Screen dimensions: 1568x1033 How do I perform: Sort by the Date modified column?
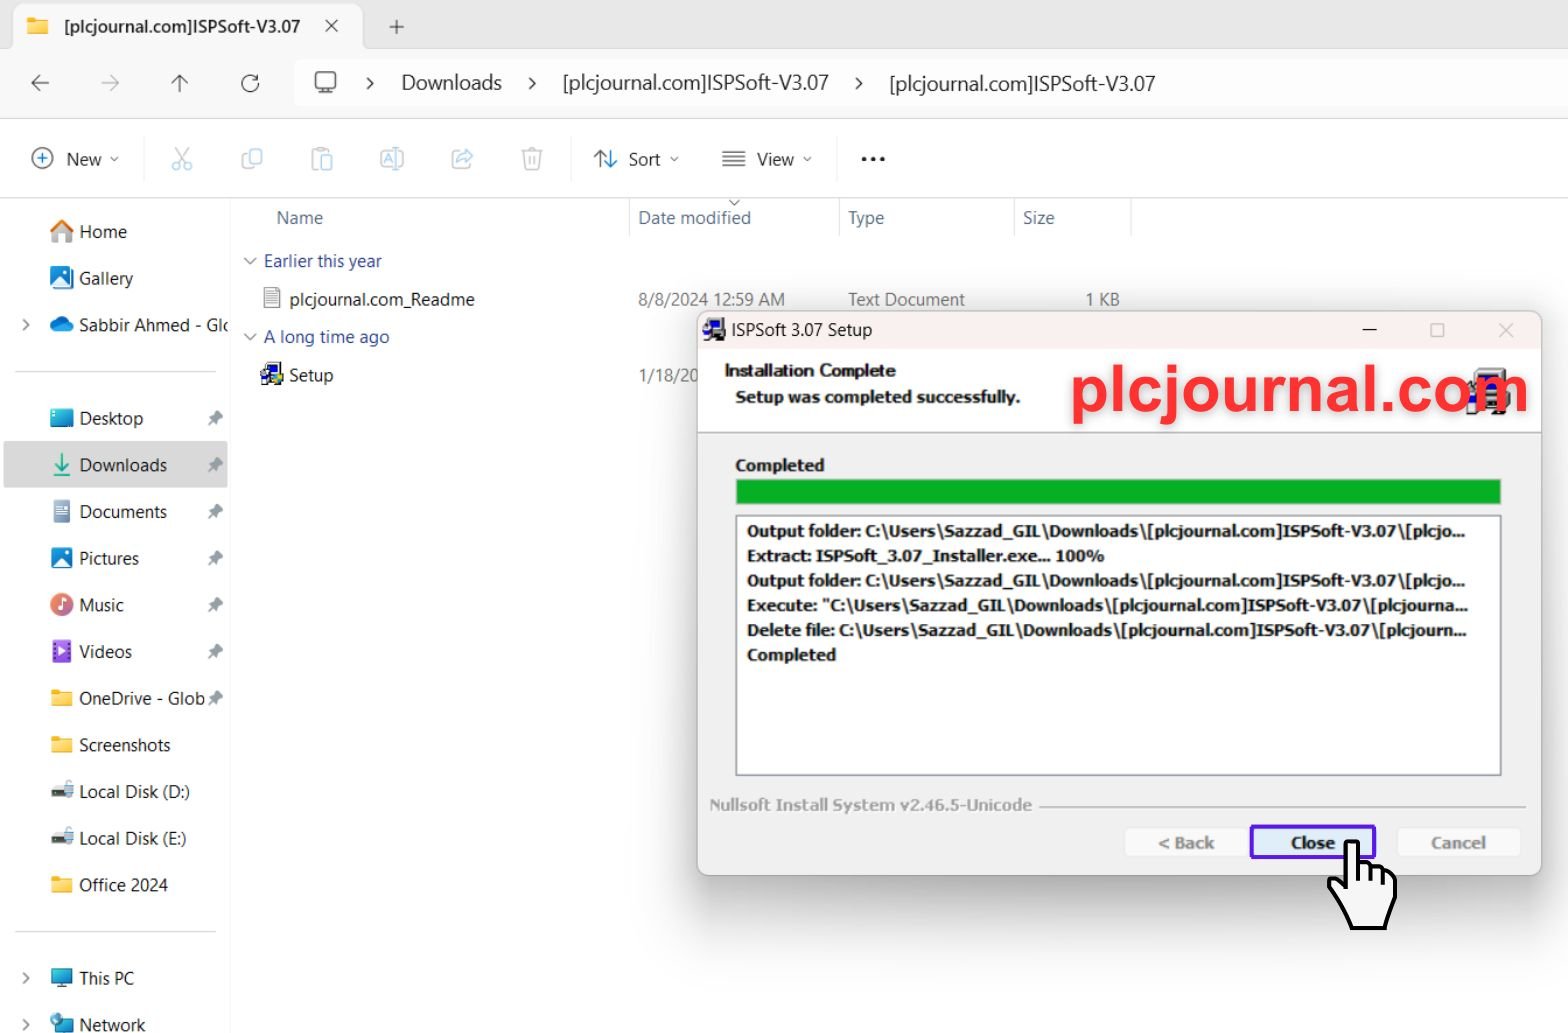(694, 218)
